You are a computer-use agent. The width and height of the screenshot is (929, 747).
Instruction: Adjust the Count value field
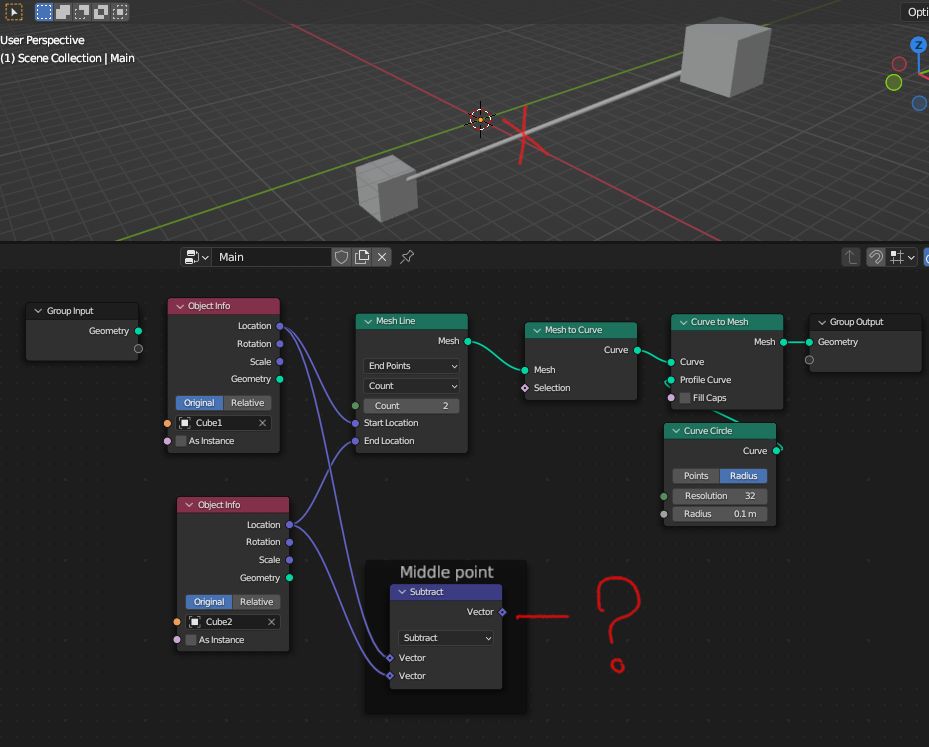click(x=411, y=406)
